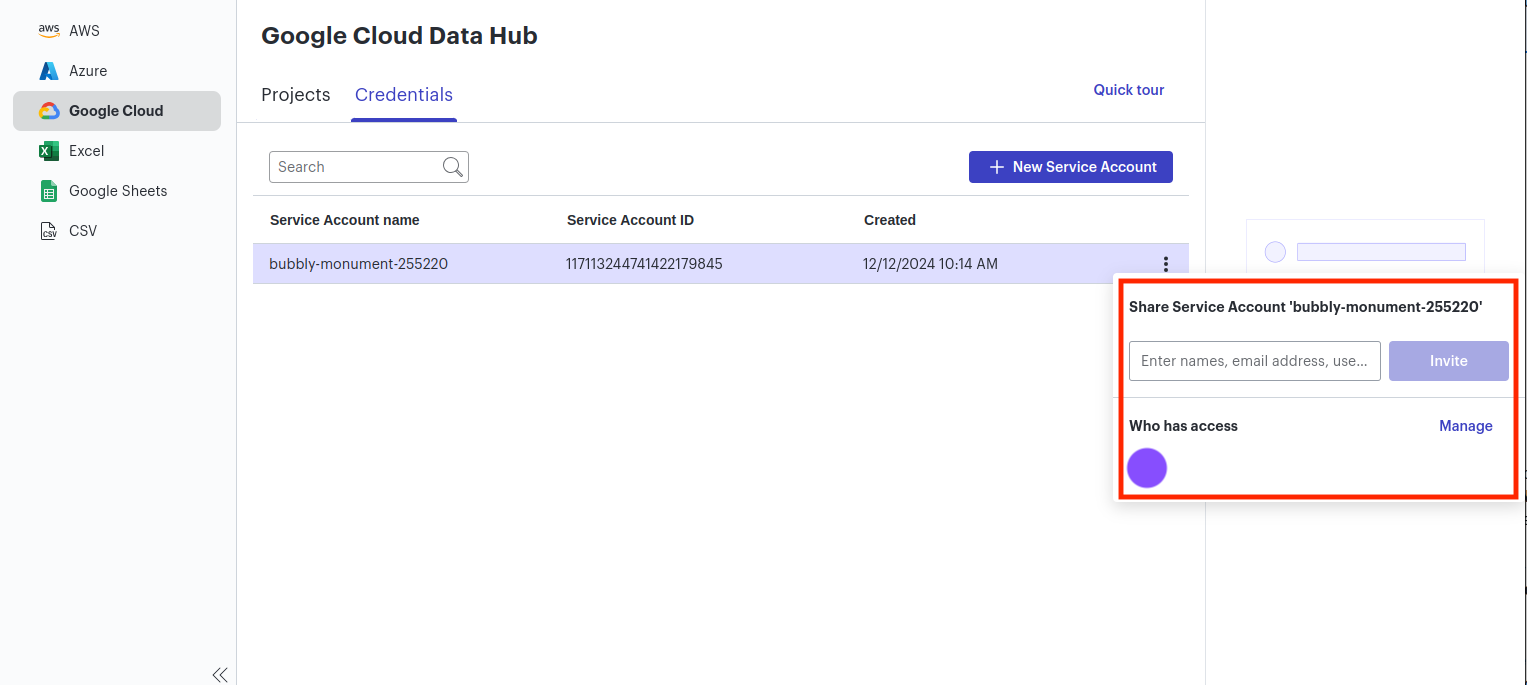This screenshot has height=685, width=1527.
Task: Click the Invite button
Action: 1449,361
